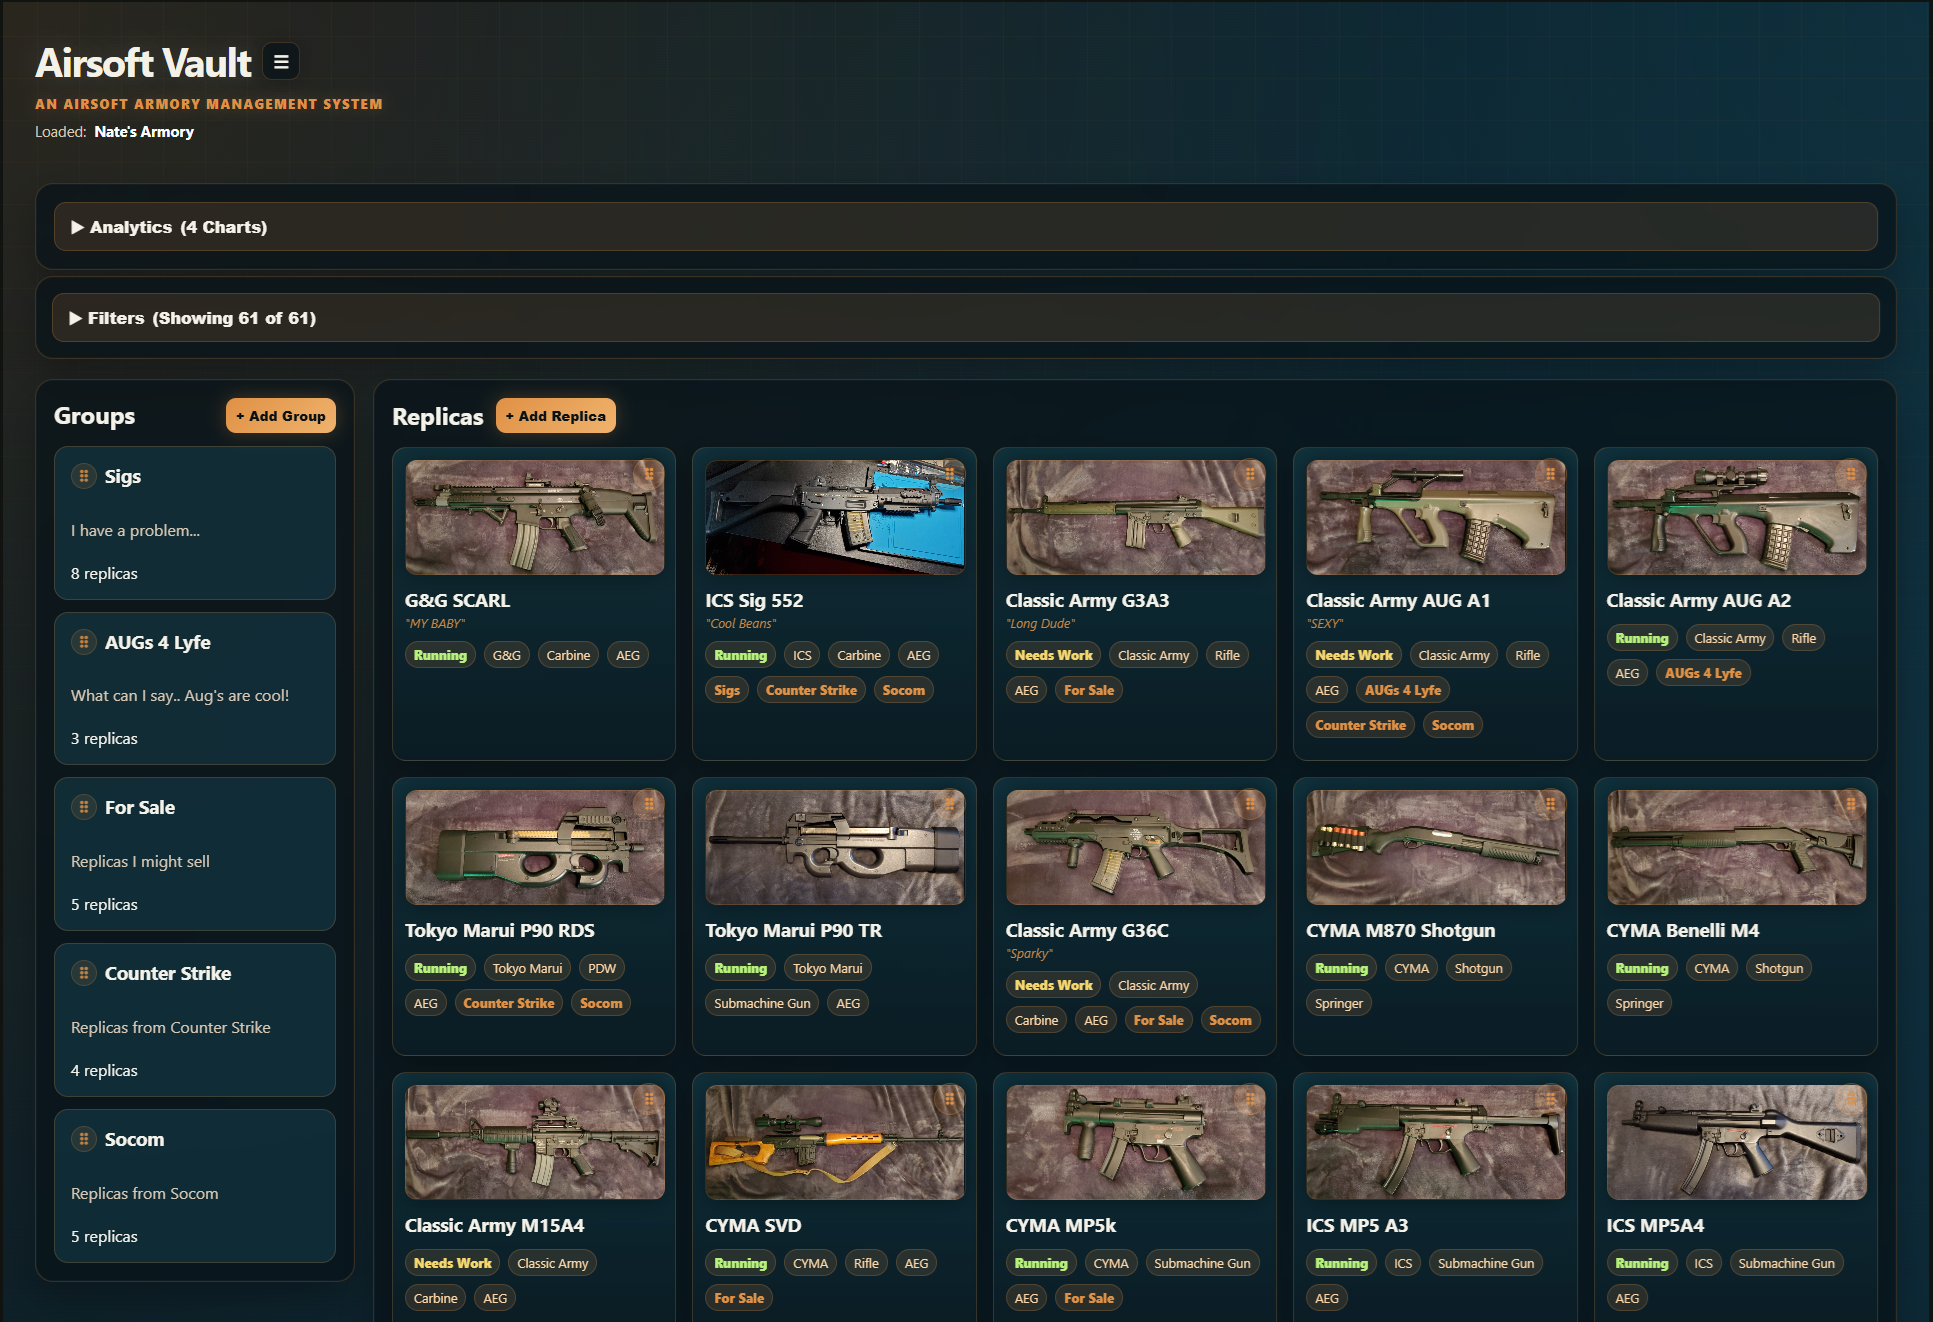Screen dimensions: 1933x1322
Task: Click drag handle on G&G SCARL card
Action: coord(649,474)
